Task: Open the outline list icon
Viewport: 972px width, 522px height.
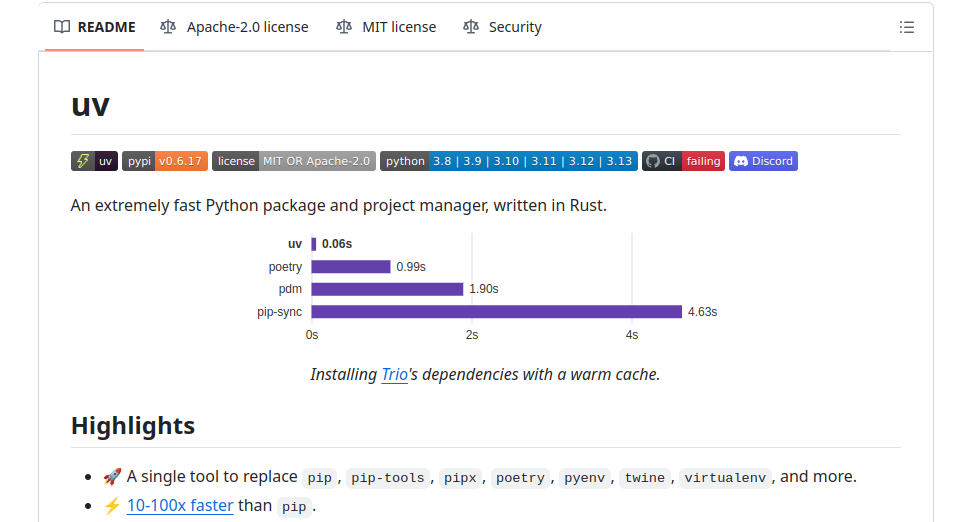Action: click(906, 27)
